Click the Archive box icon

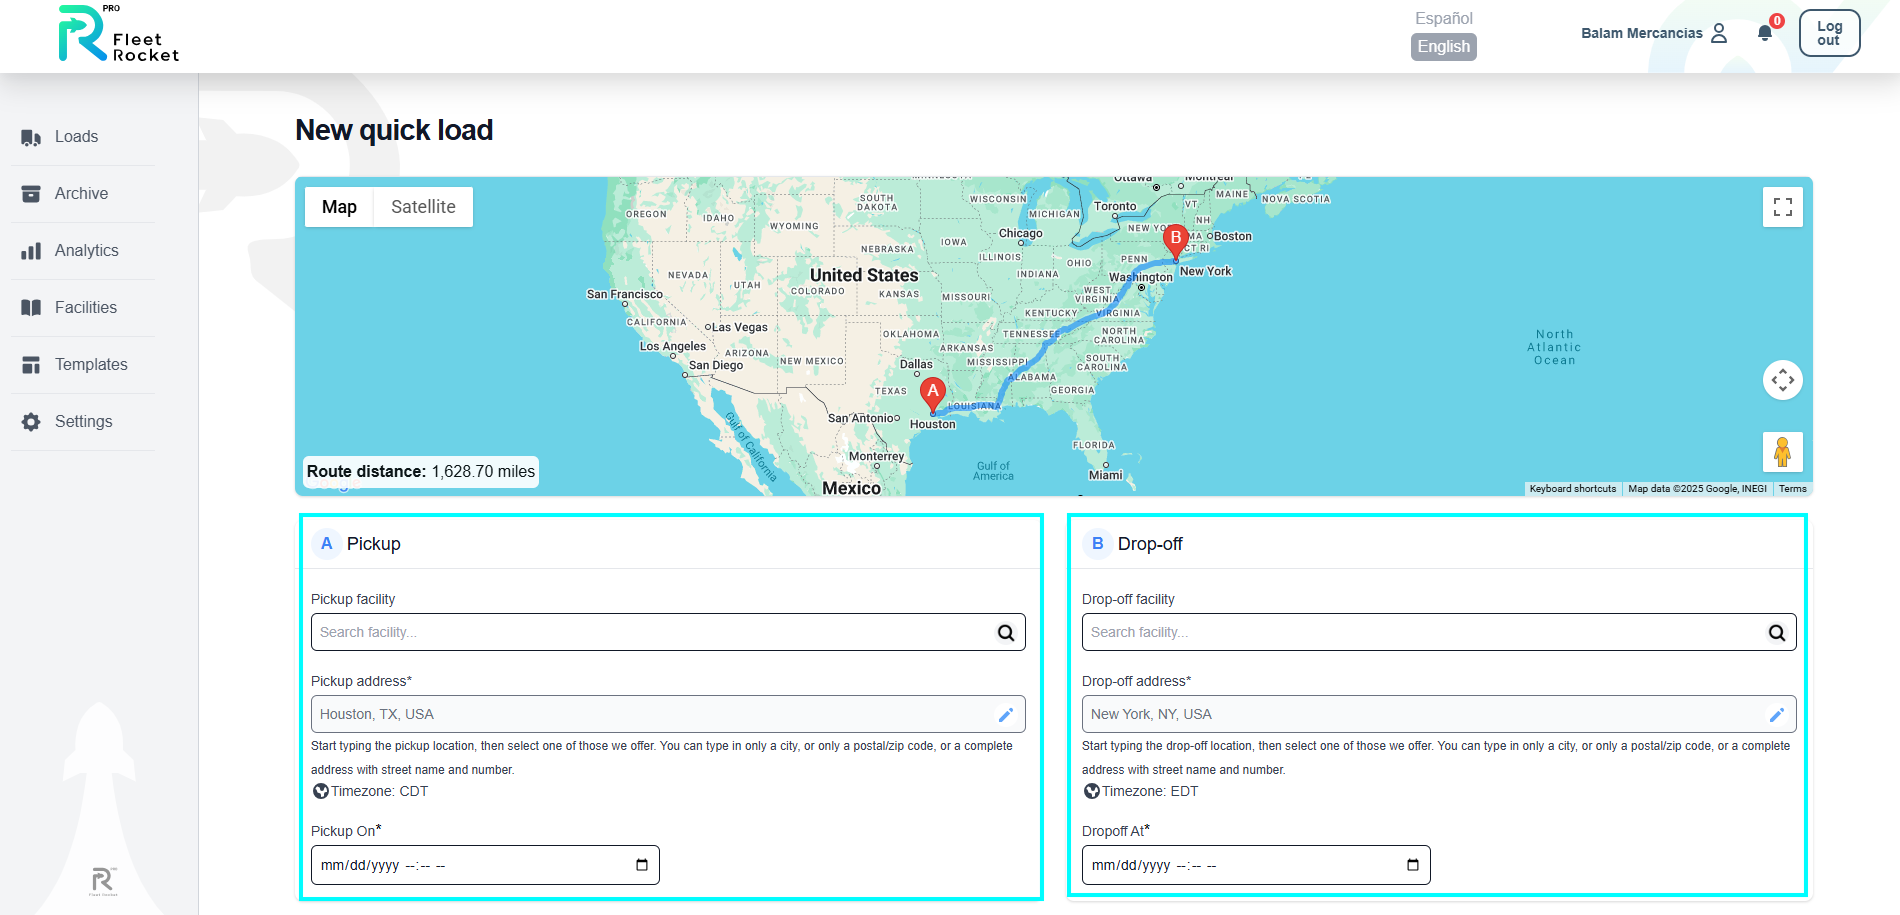(x=31, y=194)
